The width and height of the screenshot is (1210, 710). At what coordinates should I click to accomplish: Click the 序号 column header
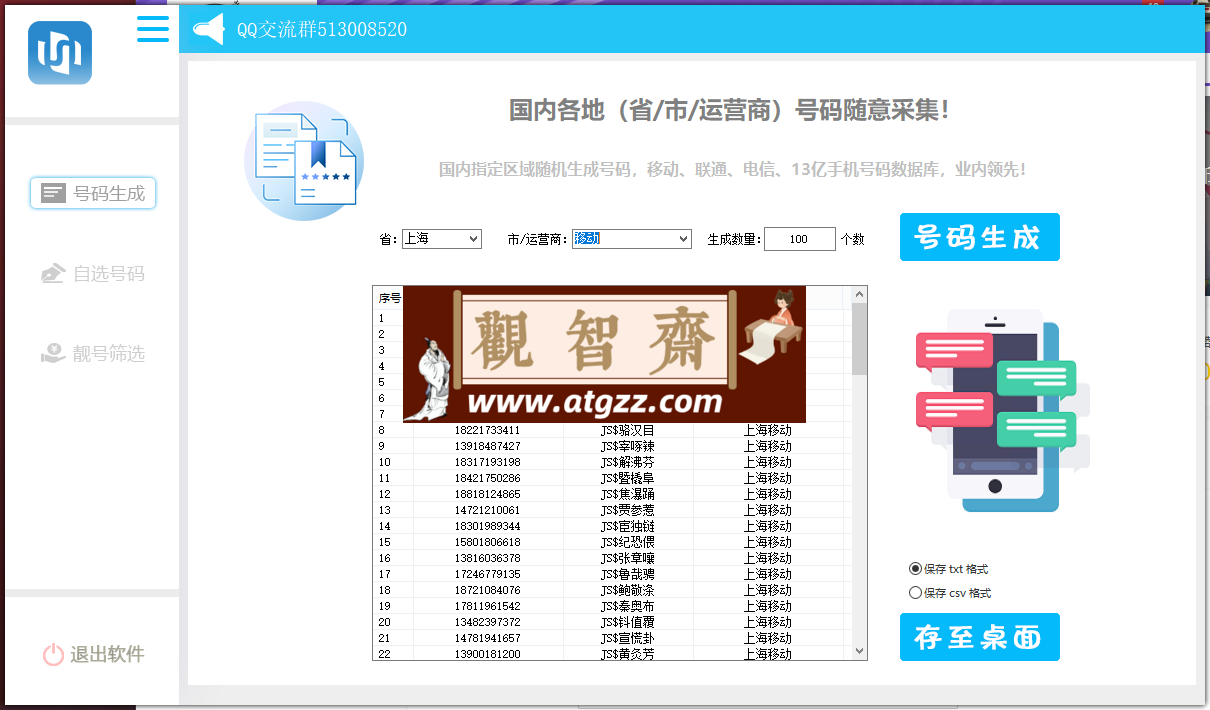click(389, 298)
